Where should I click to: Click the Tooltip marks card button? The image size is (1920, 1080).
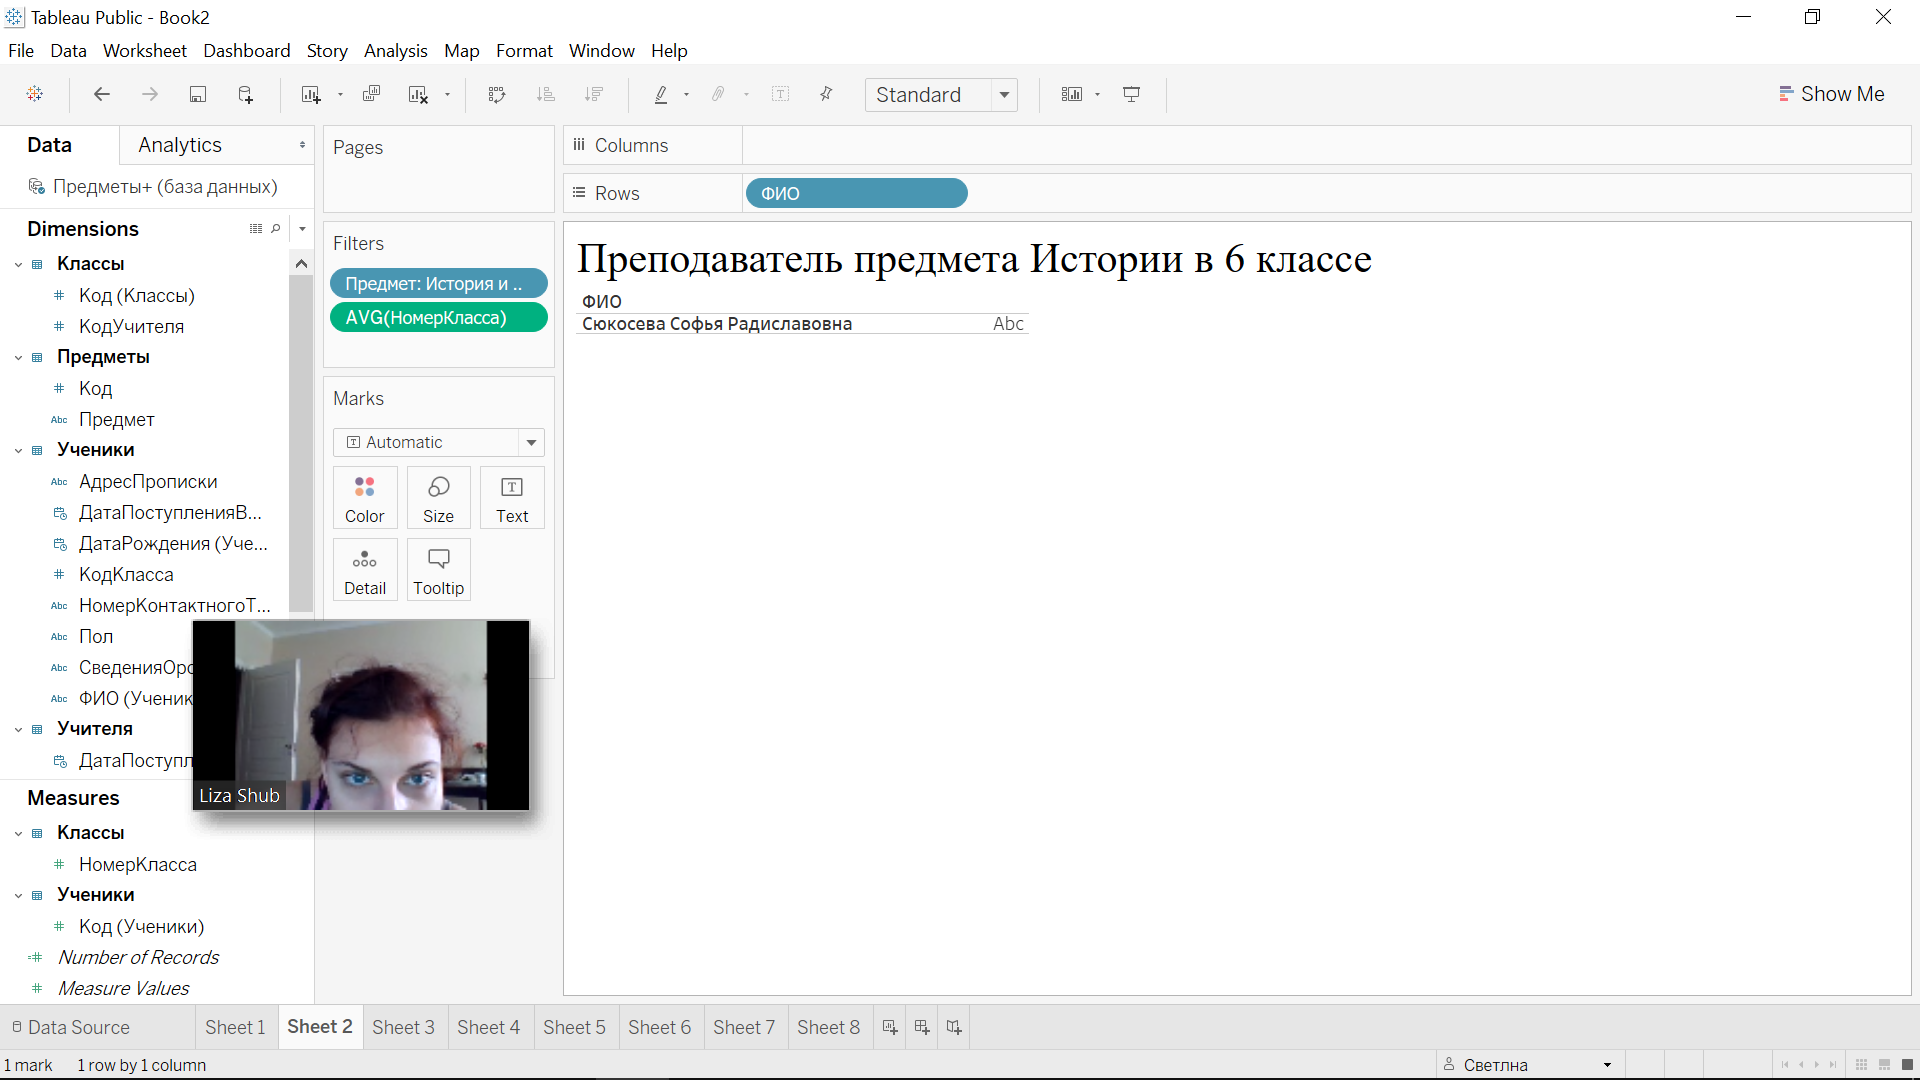(x=438, y=570)
